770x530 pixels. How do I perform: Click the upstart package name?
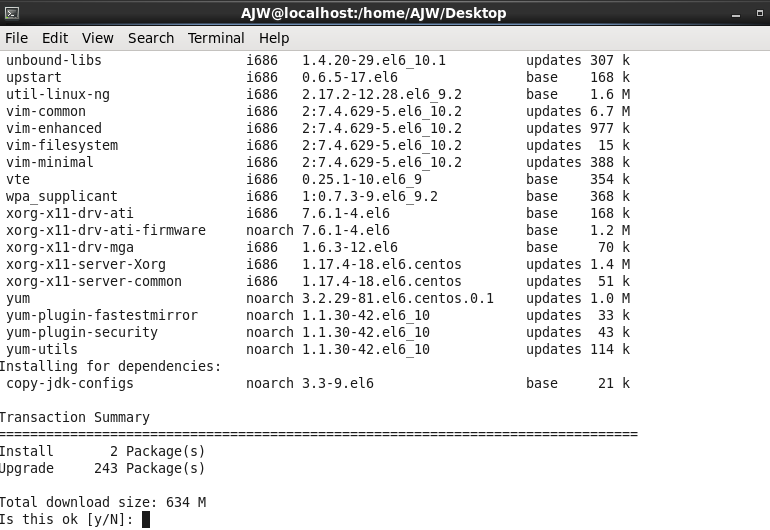[x=34, y=78]
